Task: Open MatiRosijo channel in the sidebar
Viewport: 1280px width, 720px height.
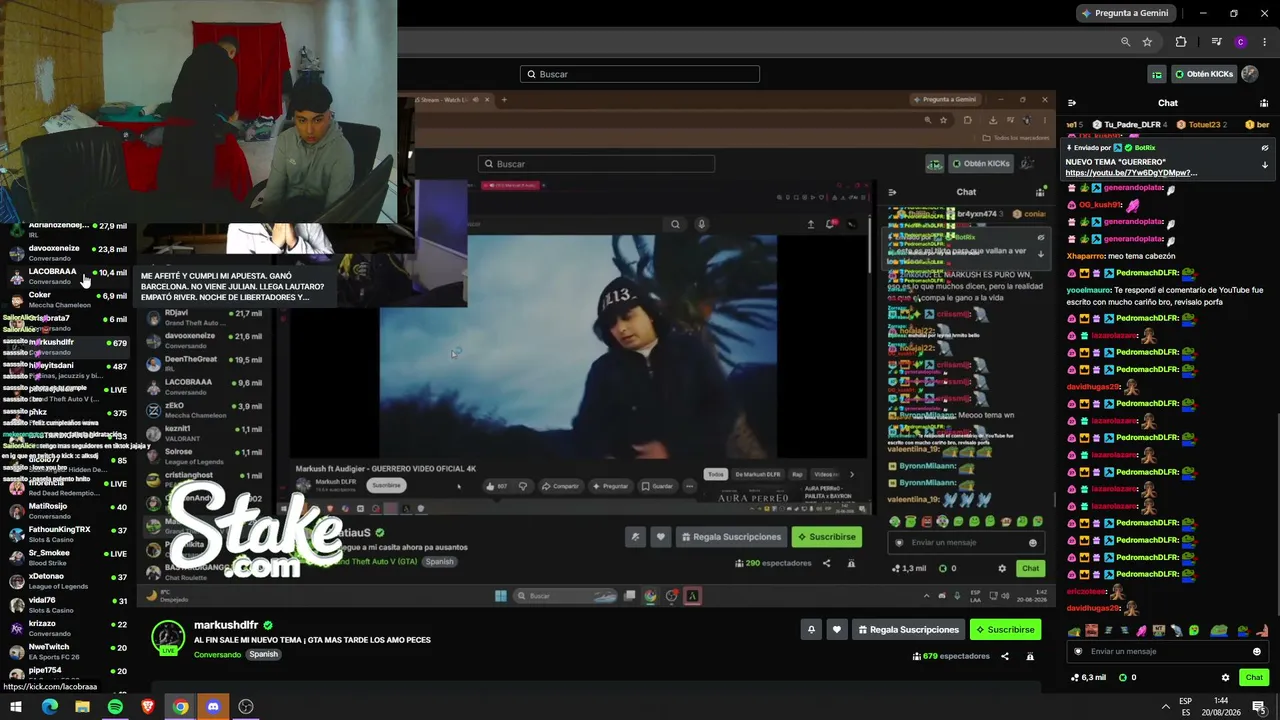Action: 68,510
